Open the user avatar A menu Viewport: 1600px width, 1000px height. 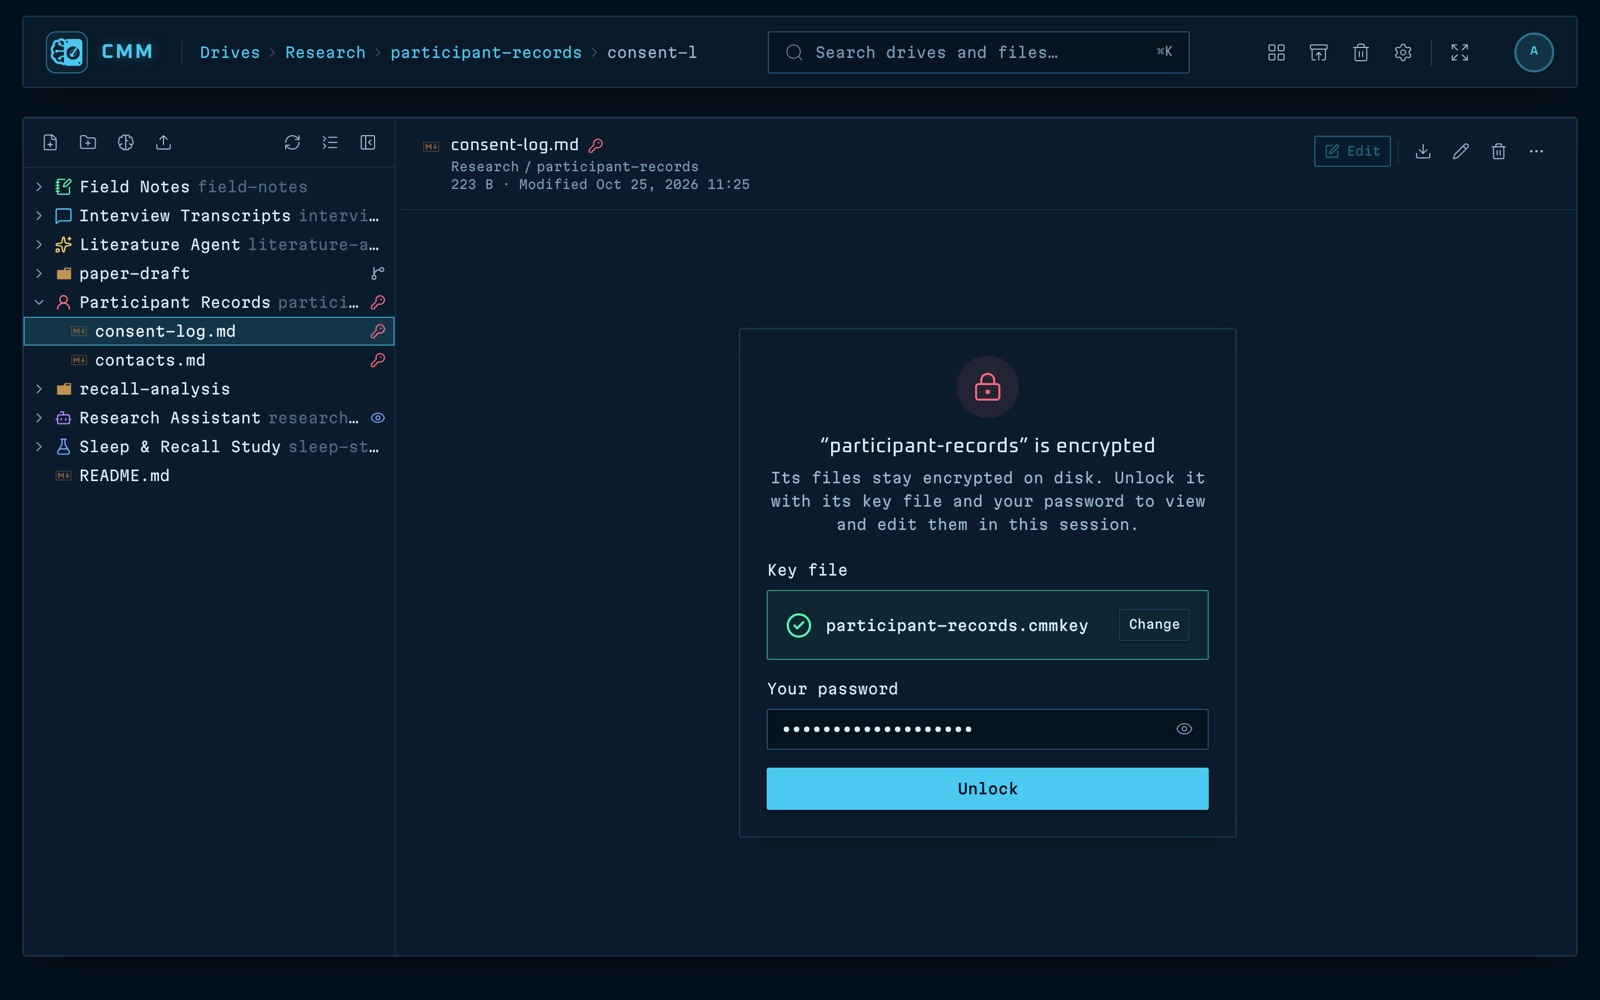pyautogui.click(x=1533, y=52)
